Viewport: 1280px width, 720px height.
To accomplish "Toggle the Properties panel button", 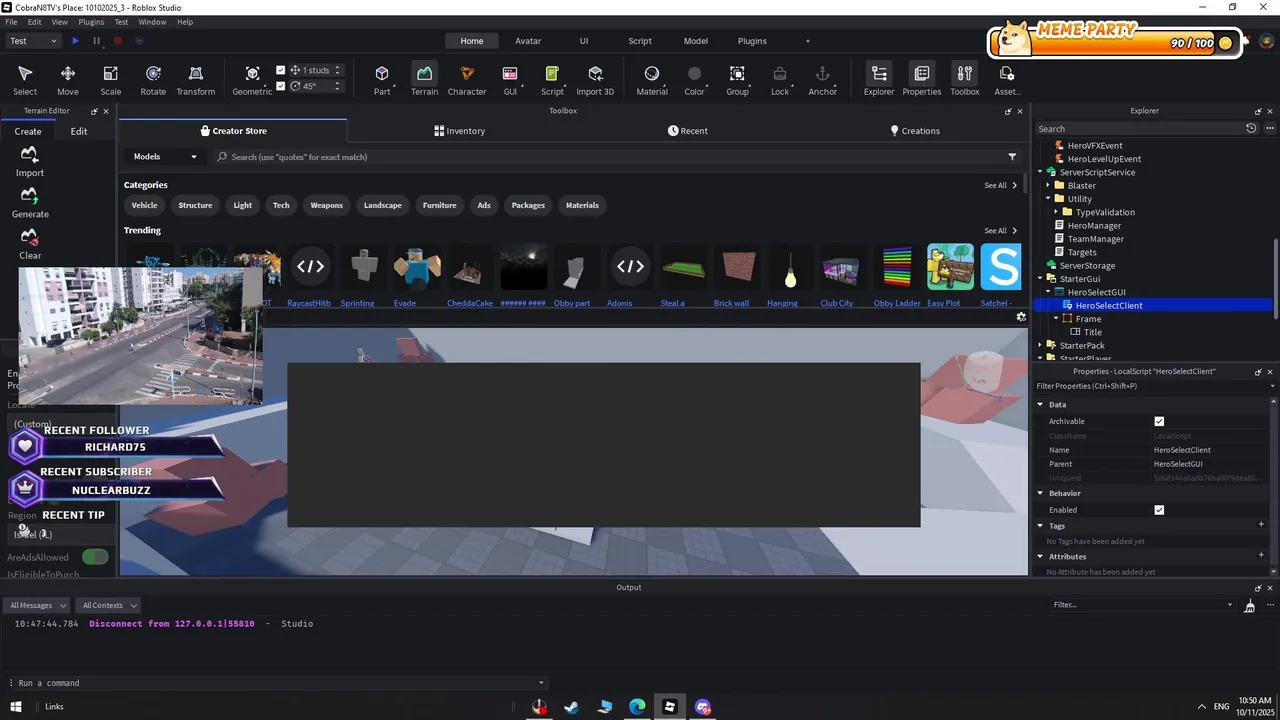I will click(922, 80).
